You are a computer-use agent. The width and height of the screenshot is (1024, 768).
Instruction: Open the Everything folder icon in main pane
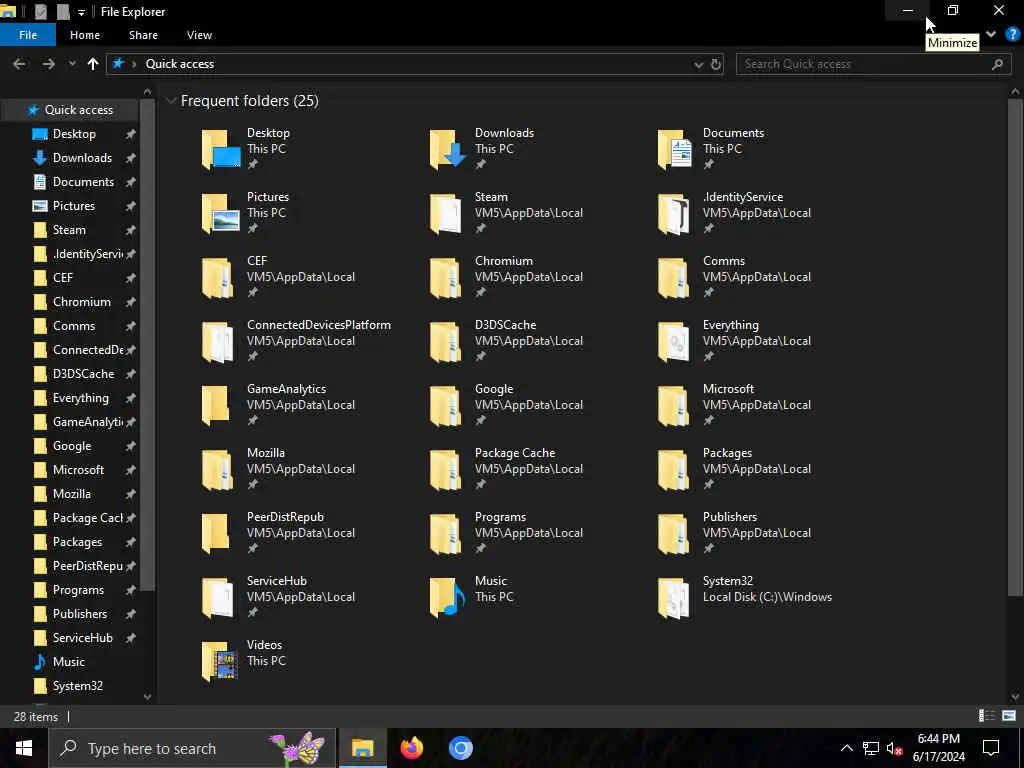(x=674, y=341)
